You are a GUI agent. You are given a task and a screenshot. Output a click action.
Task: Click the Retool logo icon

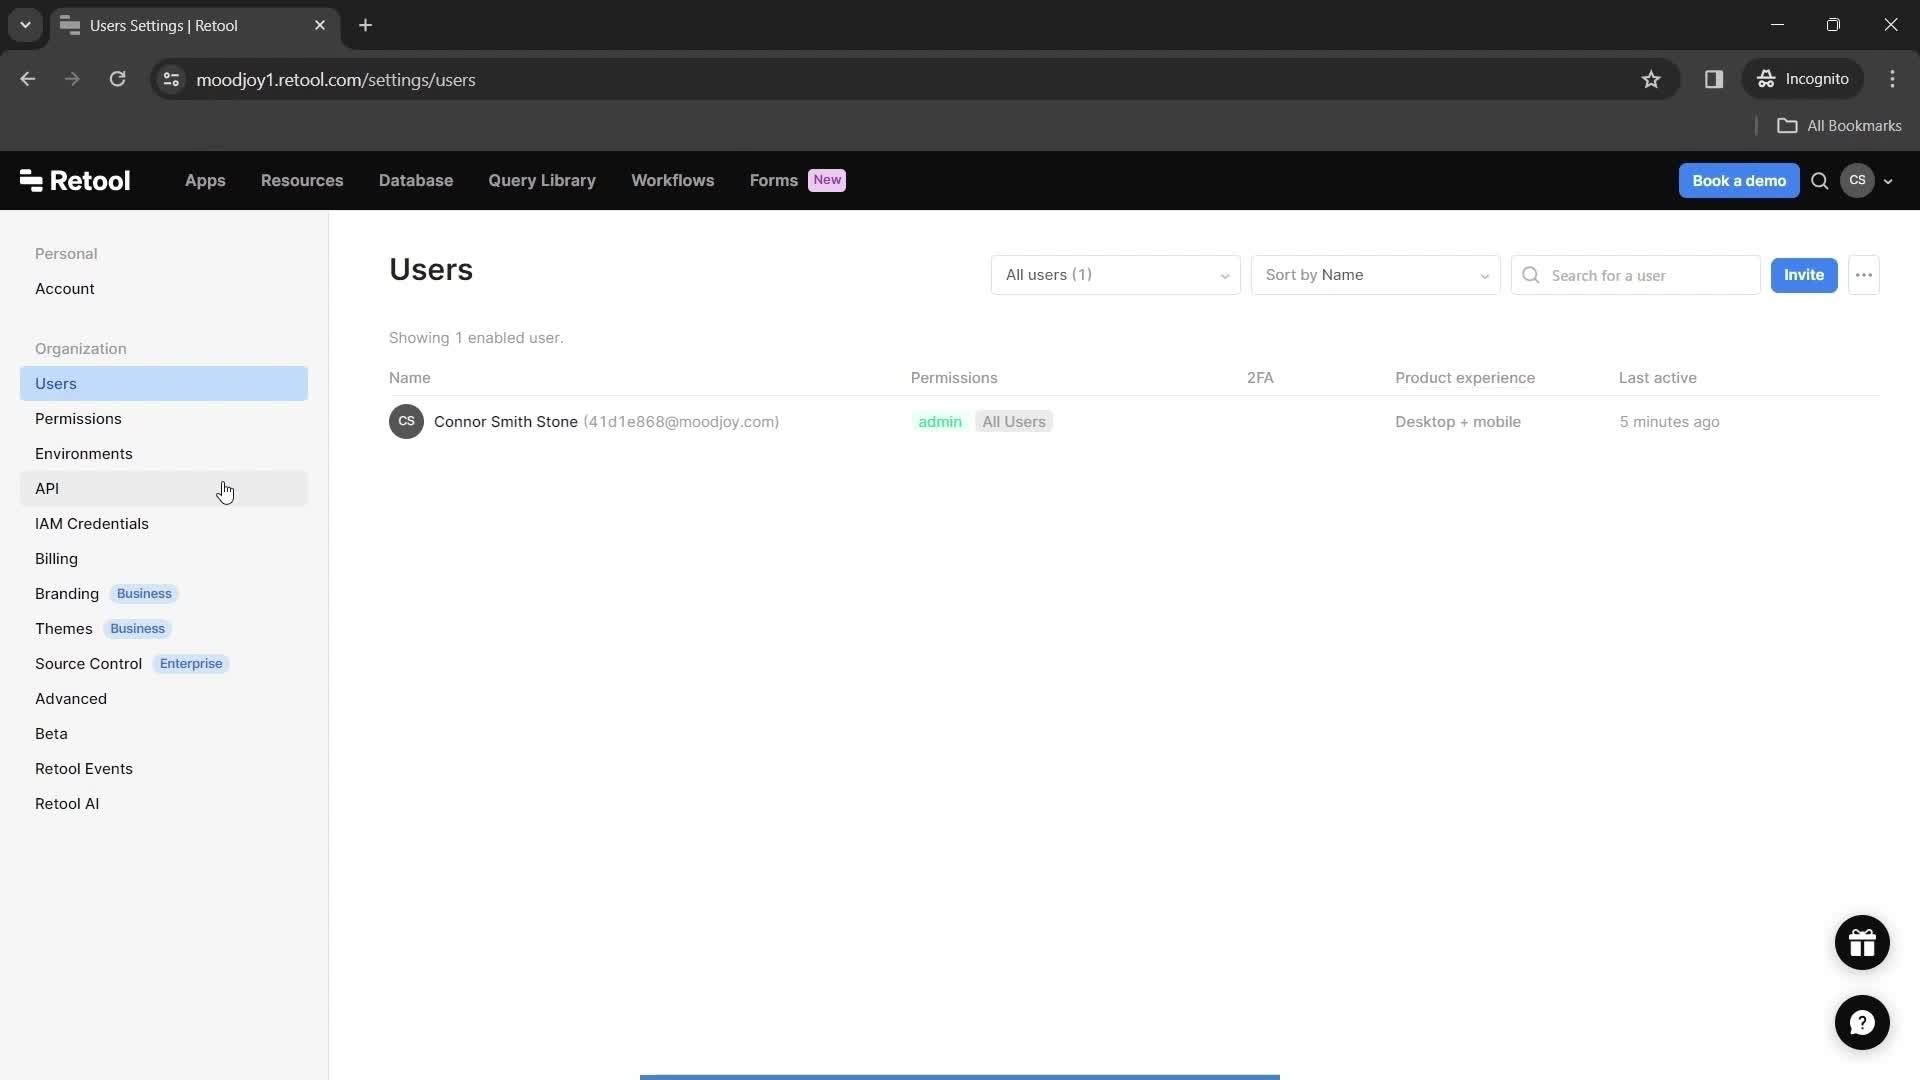tap(30, 179)
